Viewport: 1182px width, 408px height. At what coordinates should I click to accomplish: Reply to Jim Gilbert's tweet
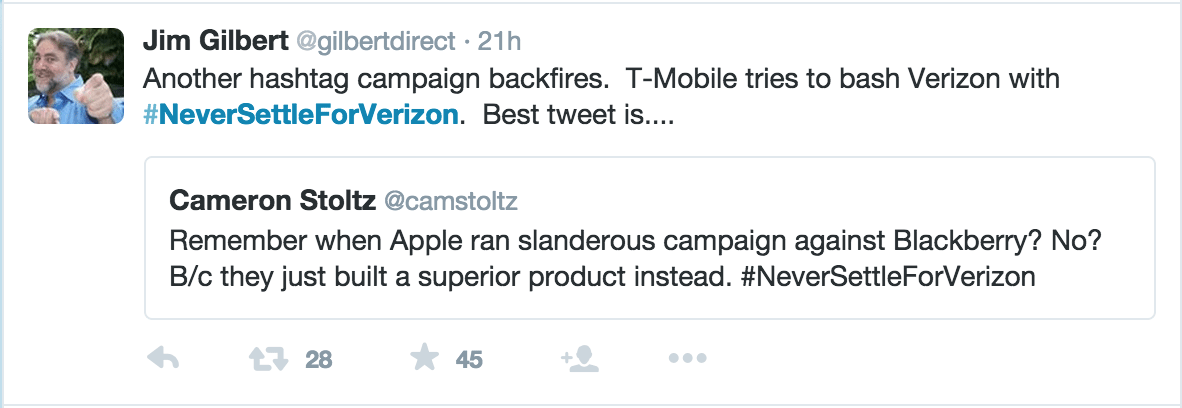point(162,358)
